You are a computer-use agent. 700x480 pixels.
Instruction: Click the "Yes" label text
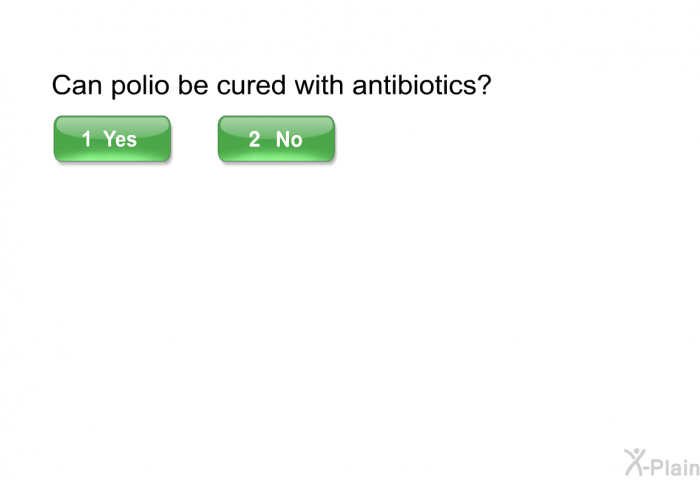click(x=120, y=139)
